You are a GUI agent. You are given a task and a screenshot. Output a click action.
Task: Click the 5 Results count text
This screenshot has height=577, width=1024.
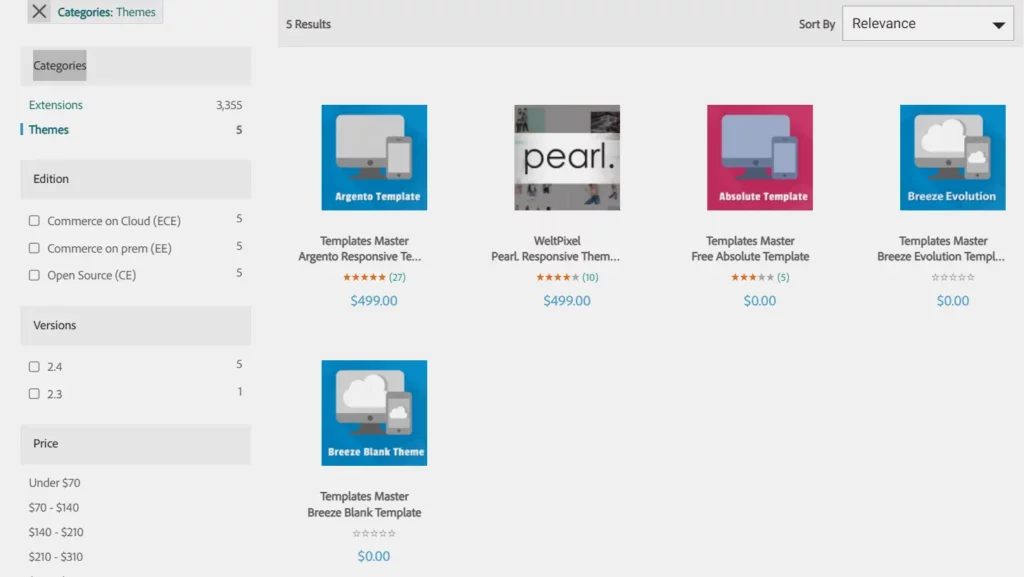pos(308,24)
